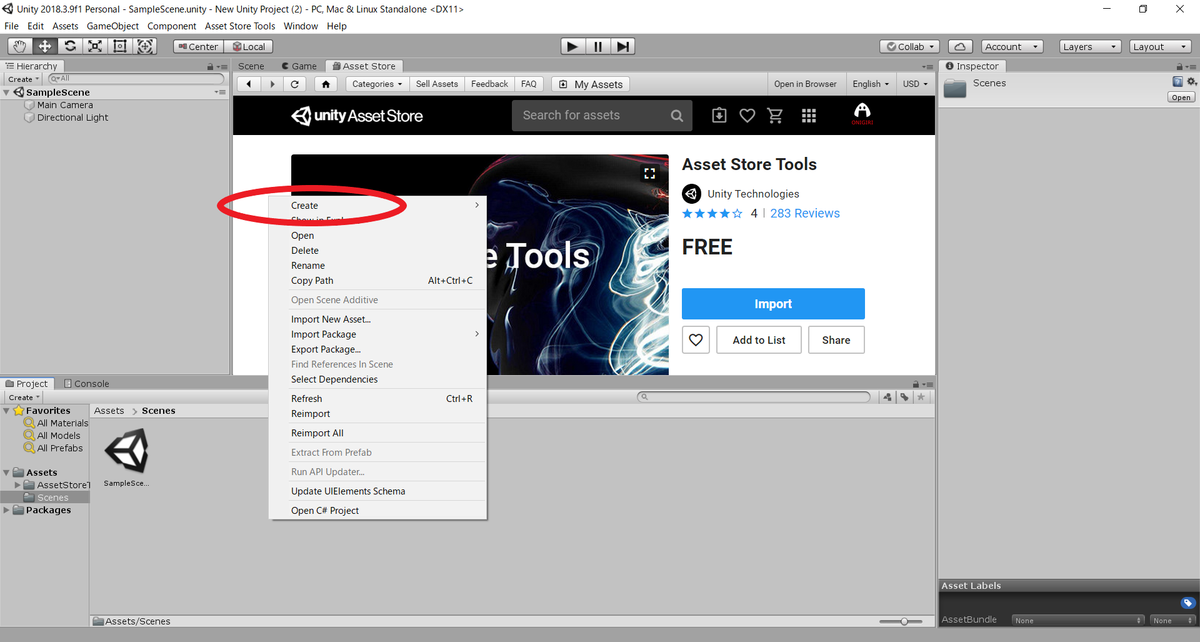This screenshot has width=1200, height=642.
Task: Open Layers dropdown
Action: pos(1089,46)
